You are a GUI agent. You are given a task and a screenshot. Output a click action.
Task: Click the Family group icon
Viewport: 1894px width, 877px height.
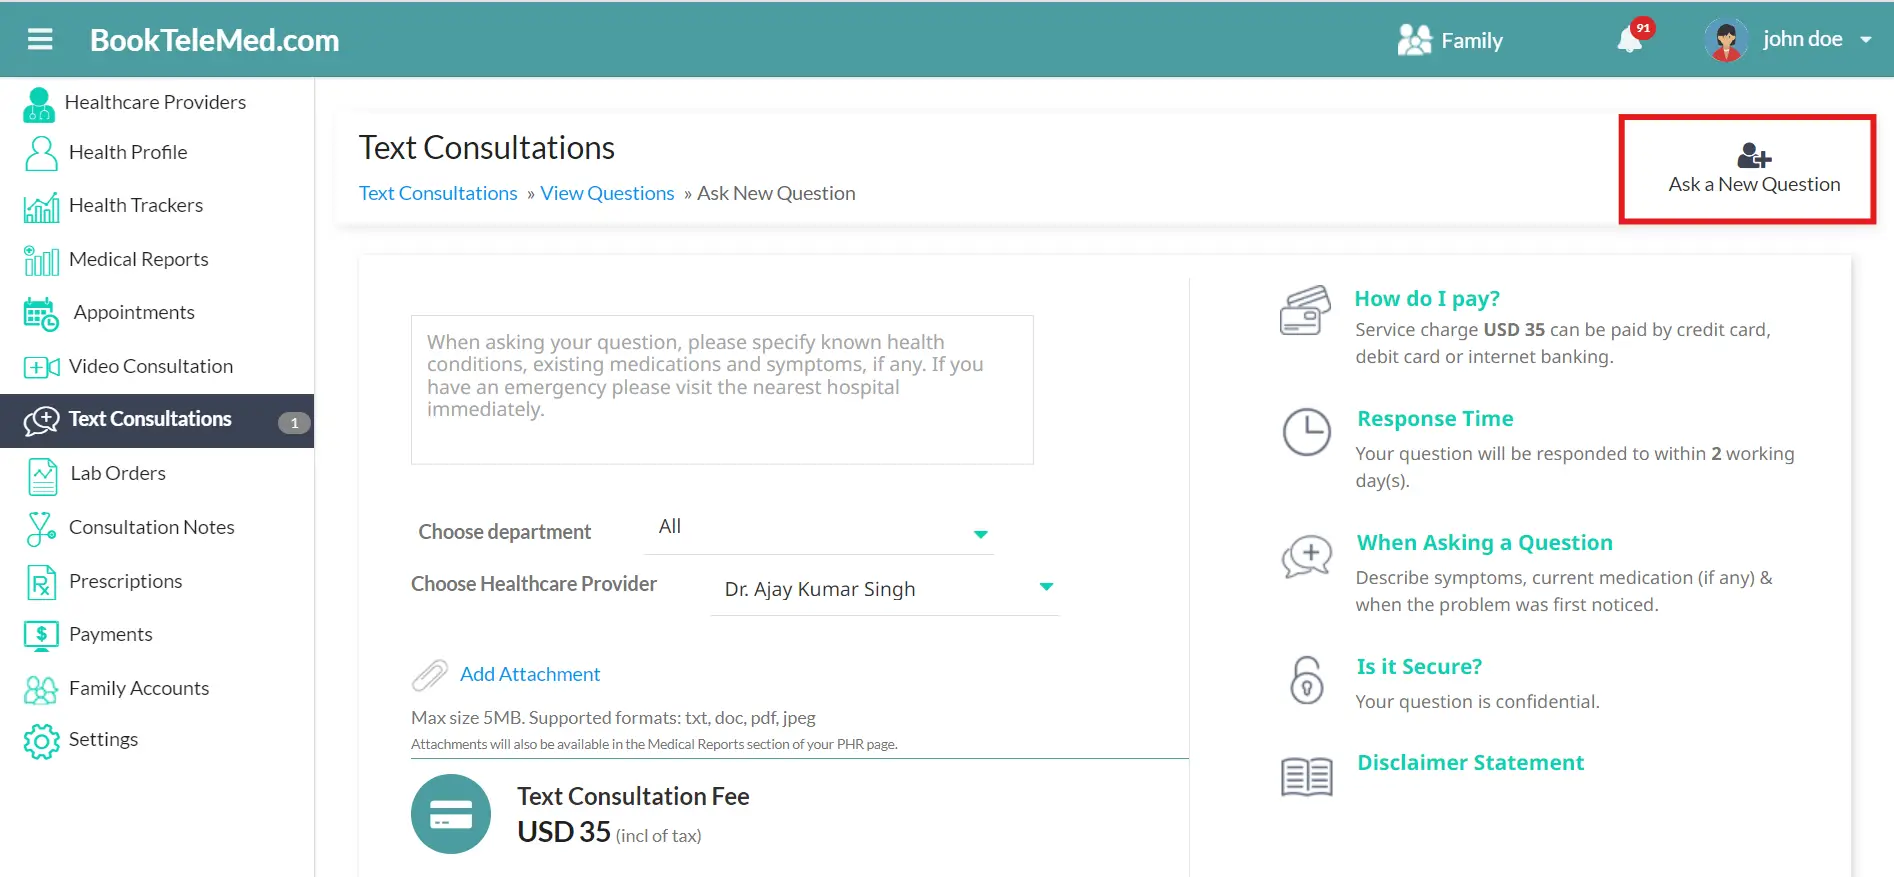click(1414, 40)
